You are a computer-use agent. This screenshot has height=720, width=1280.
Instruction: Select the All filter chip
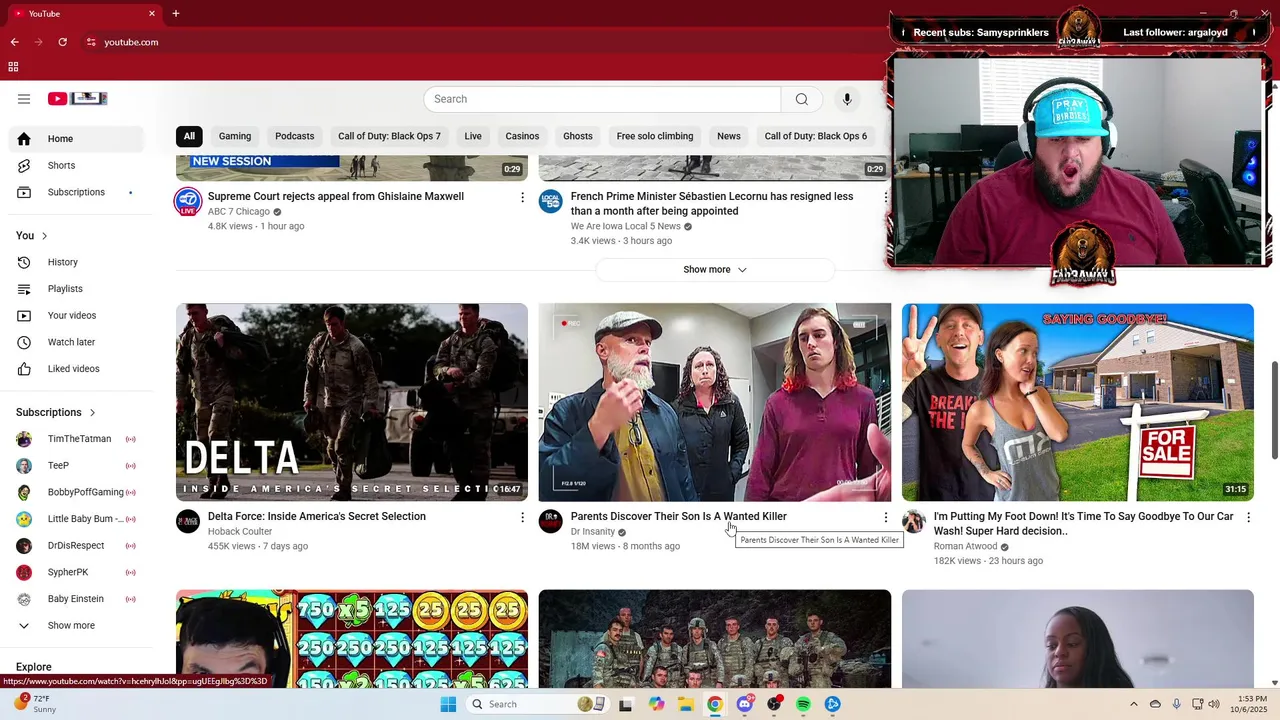coord(189,136)
